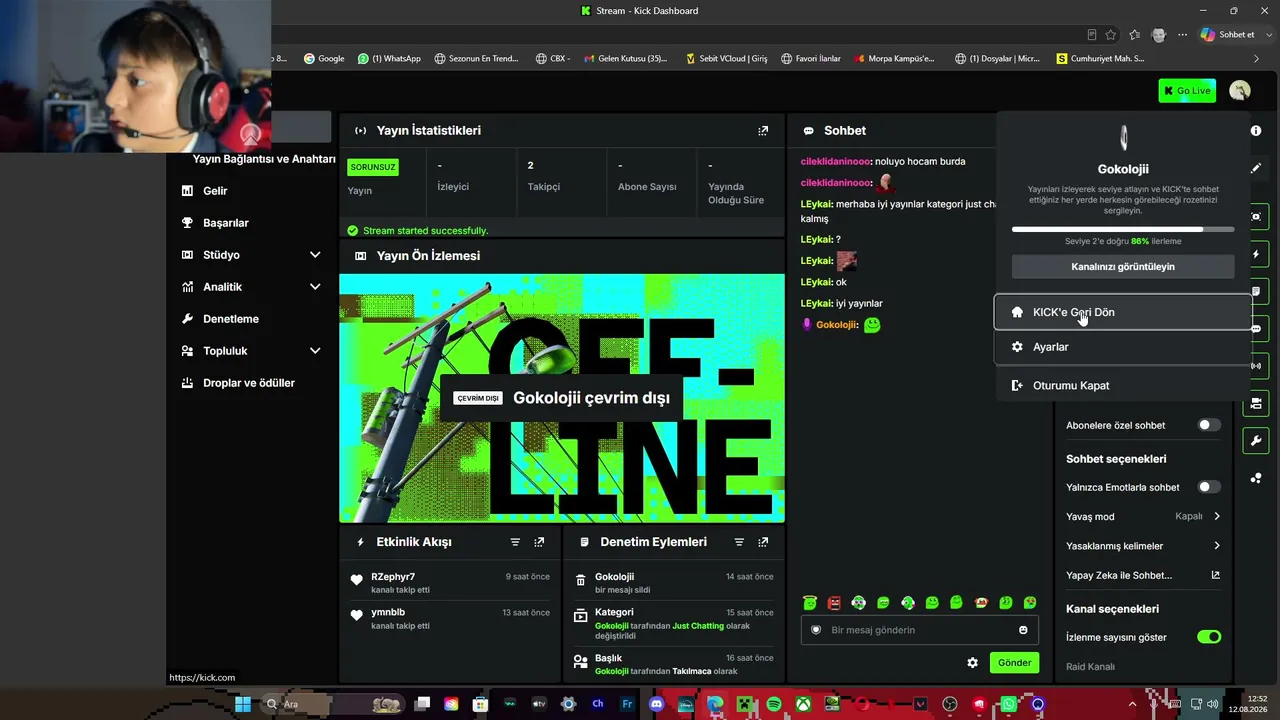The height and width of the screenshot is (720, 1280).
Task: Select Oturumu Kapat to log out
Action: [x=1123, y=385]
